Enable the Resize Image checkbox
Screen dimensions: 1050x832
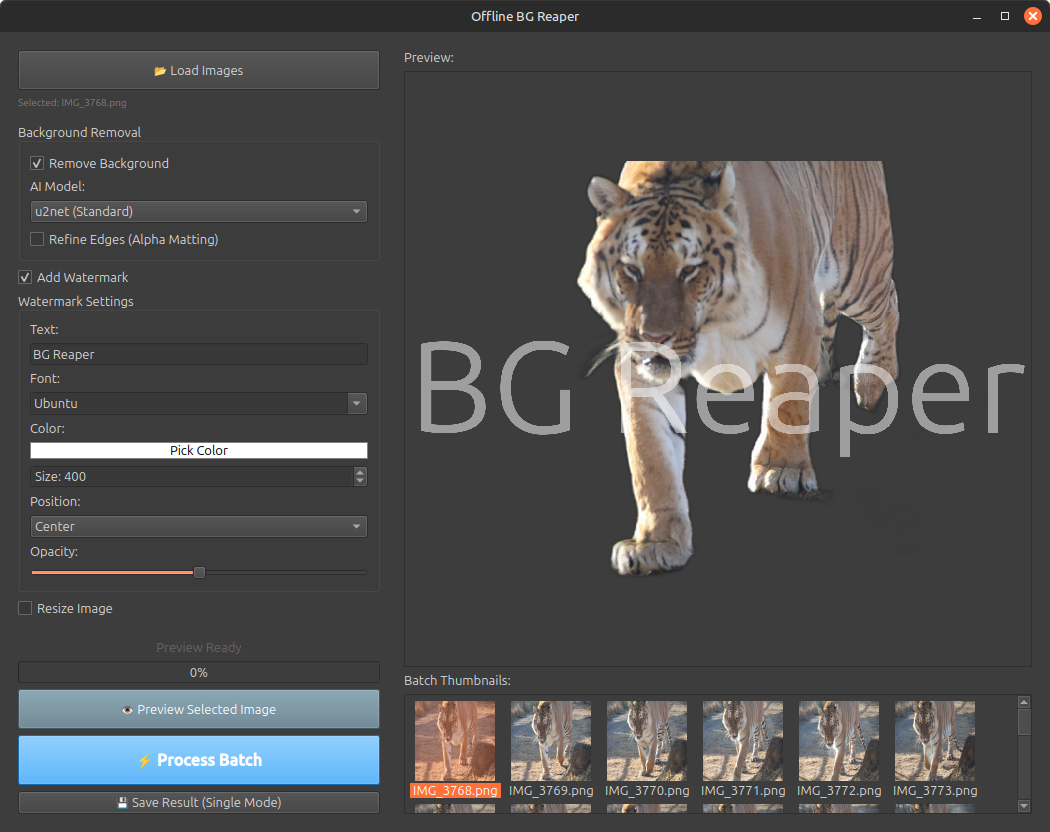[x=25, y=608]
